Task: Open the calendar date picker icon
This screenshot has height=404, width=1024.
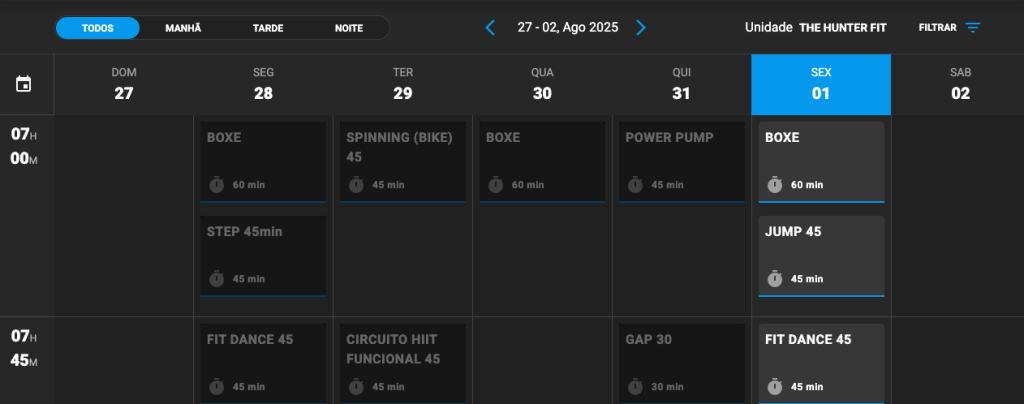Action: (x=24, y=84)
